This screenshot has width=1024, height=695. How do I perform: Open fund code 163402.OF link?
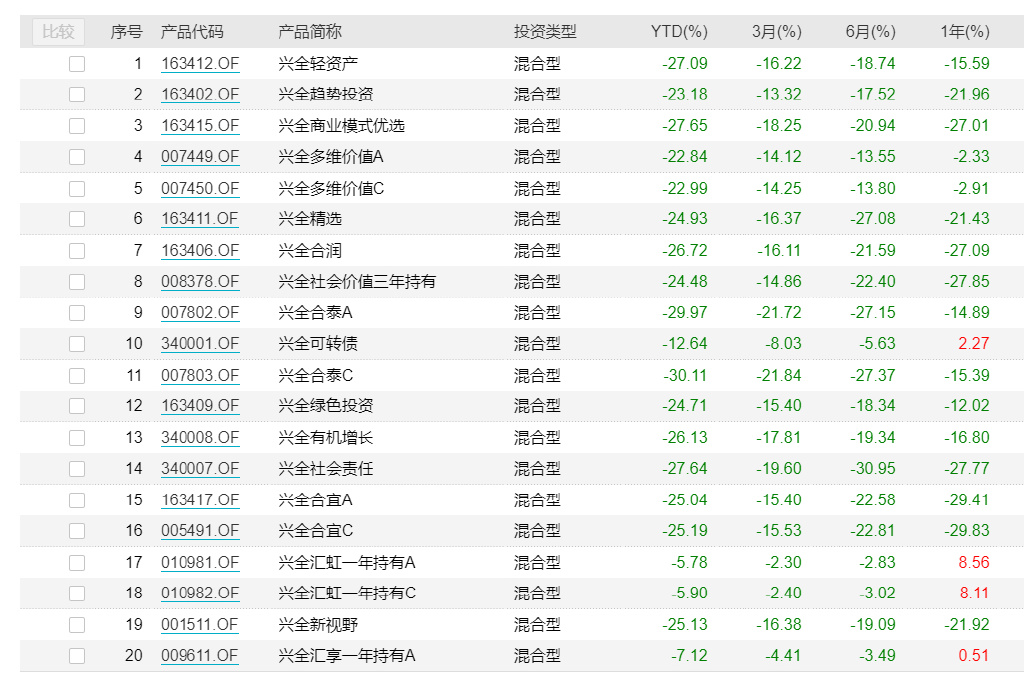click(x=200, y=94)
